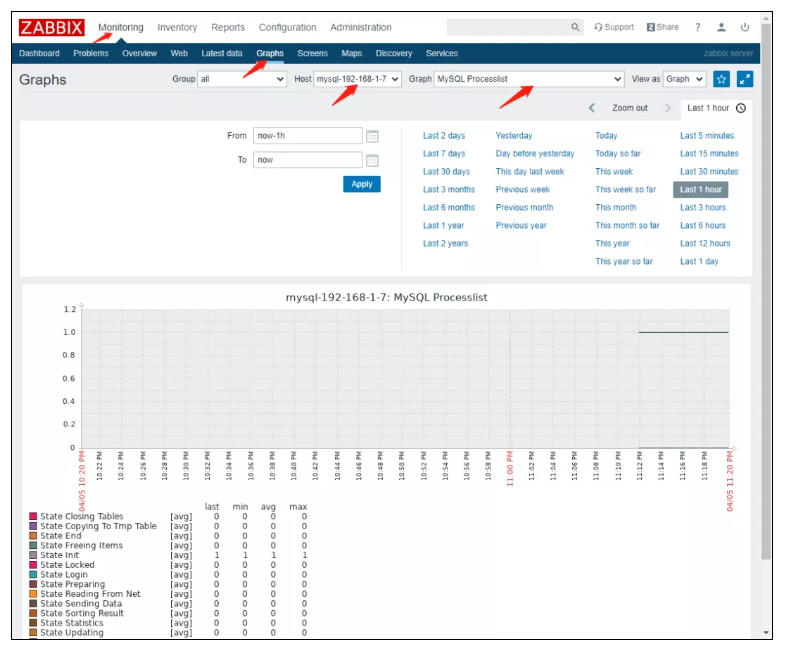
Task: Click the sign out power icon
Action: pos(745,27)
